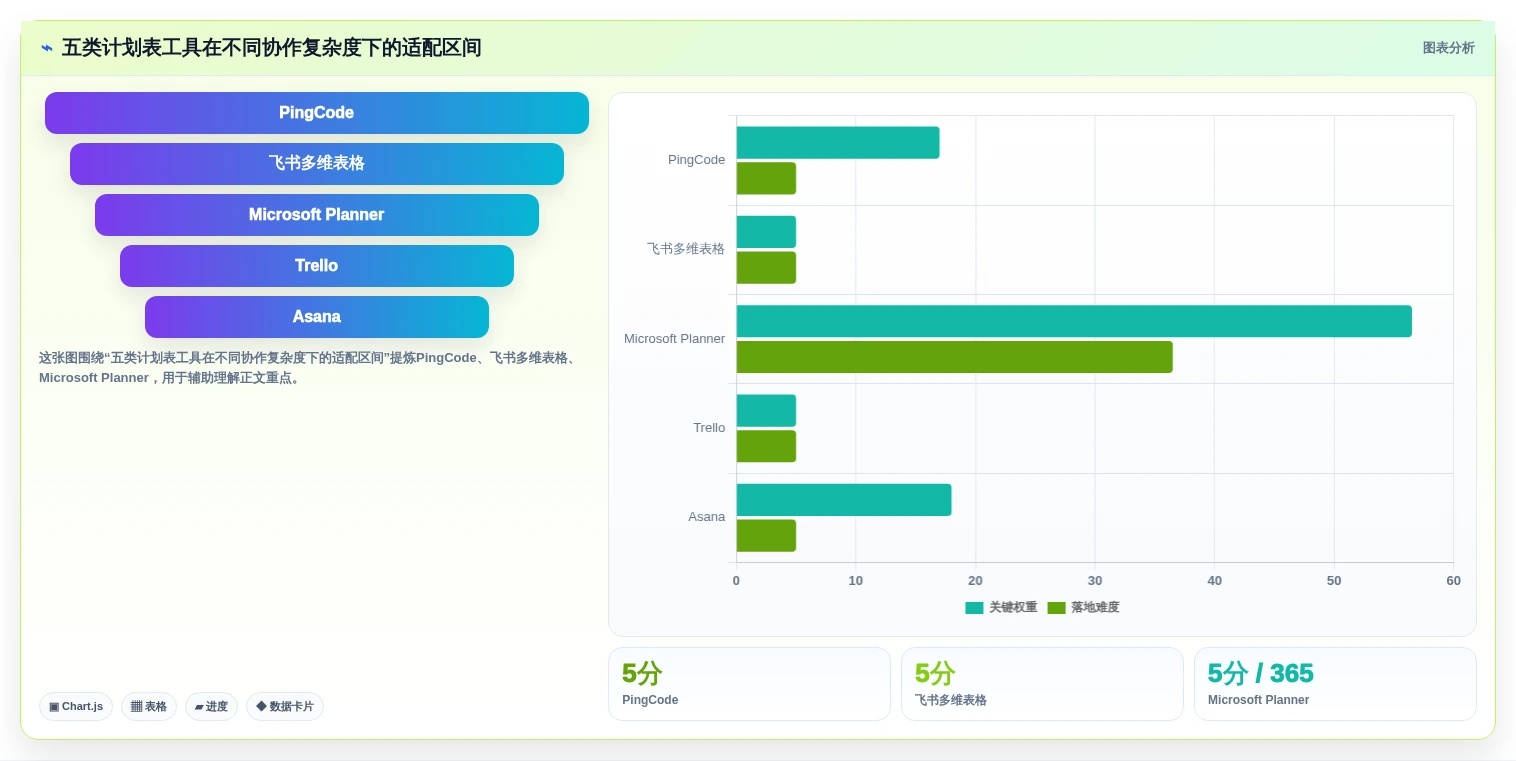Toggle the 关键权重 legend swatch

pos(974,608)
